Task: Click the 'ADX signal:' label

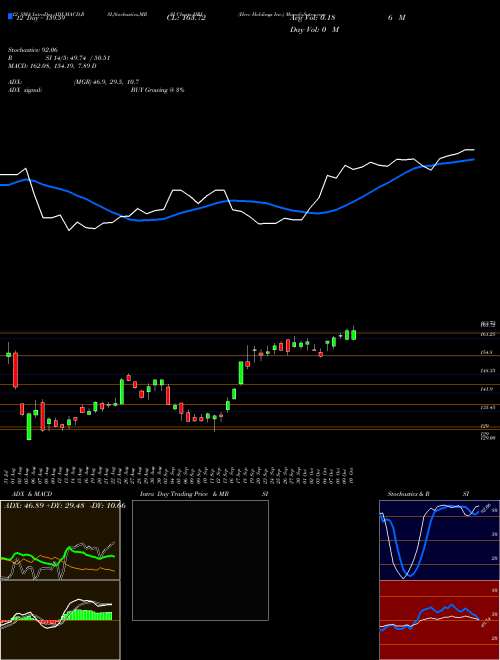Action: pos(25,90)
